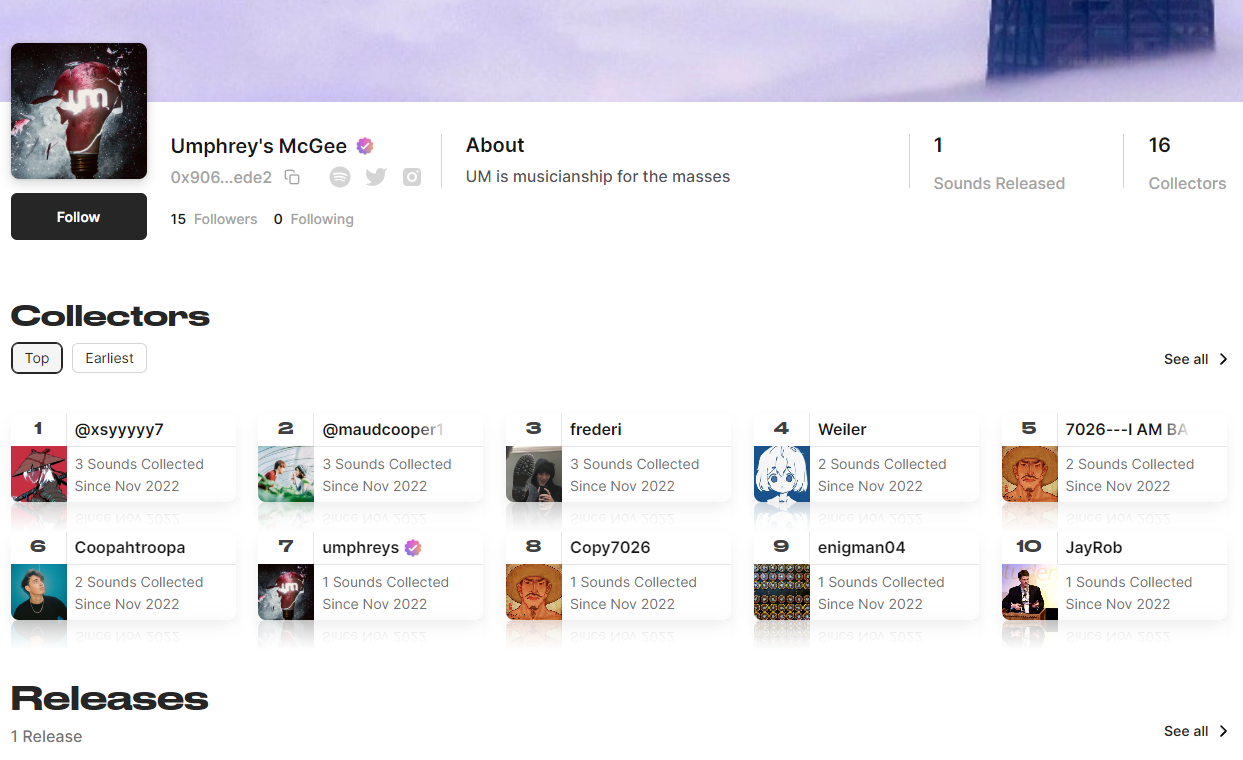Click @xsyyyyy7 avatar thumbnail
This screenshot has width=1243, height=760.
[39, 474]
